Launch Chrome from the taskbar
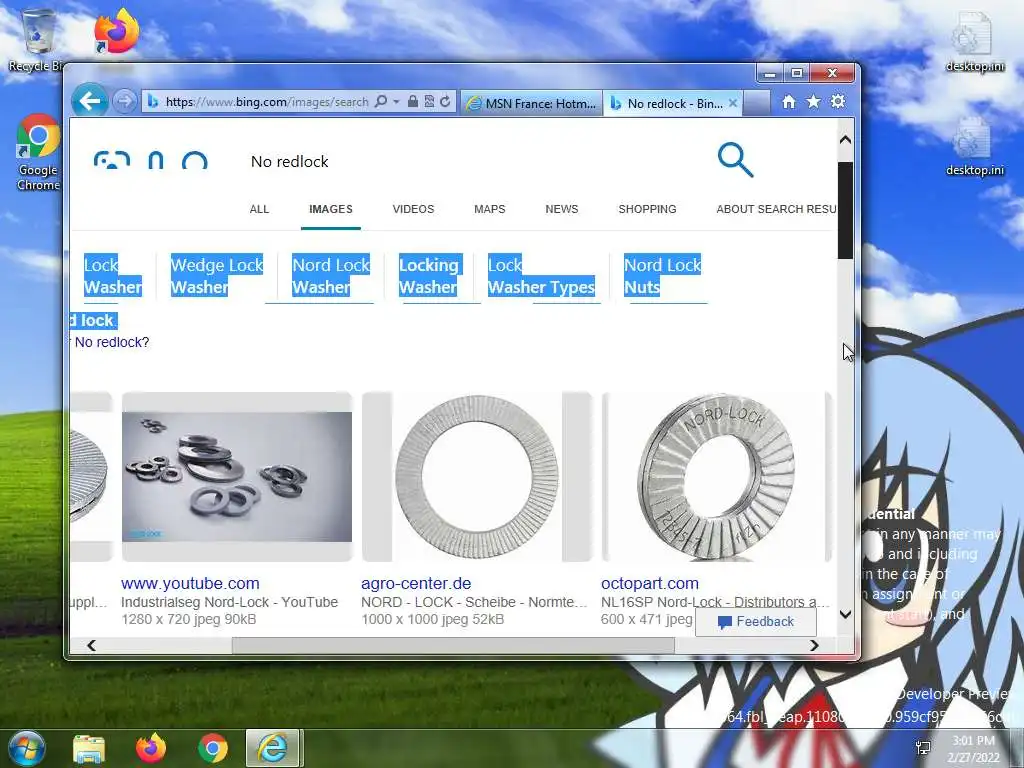The height and width of the screenshot is (768, 1024). [212, 748]
